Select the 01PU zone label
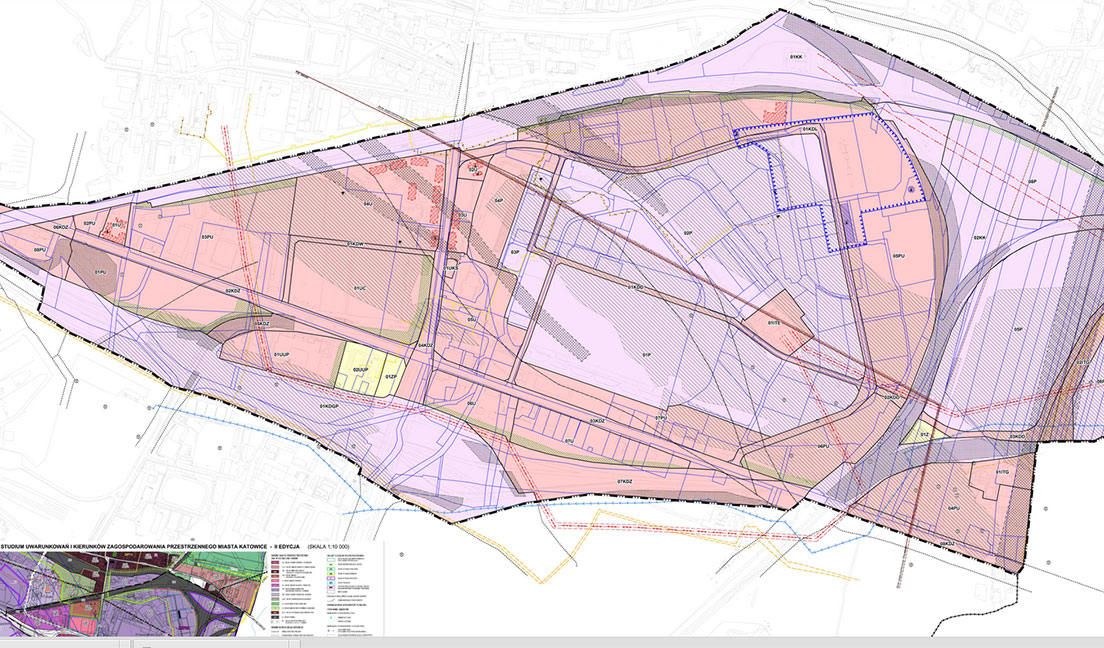 click(100, 272)
